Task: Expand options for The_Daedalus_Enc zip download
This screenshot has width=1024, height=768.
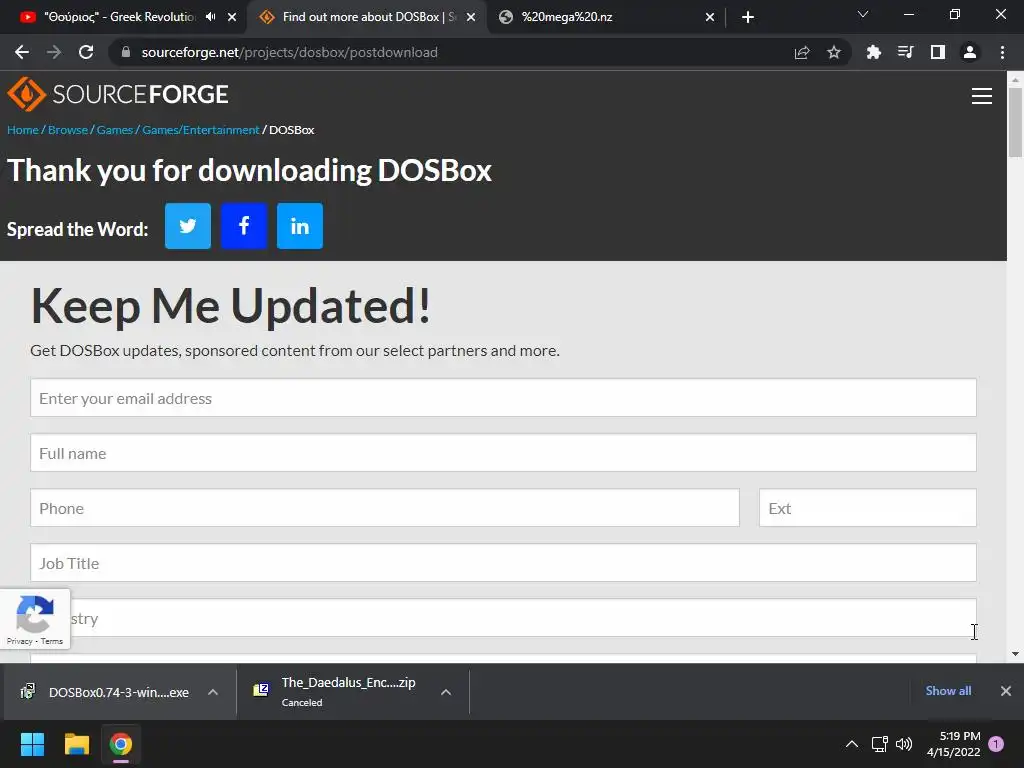Action: tap(446, 692)
